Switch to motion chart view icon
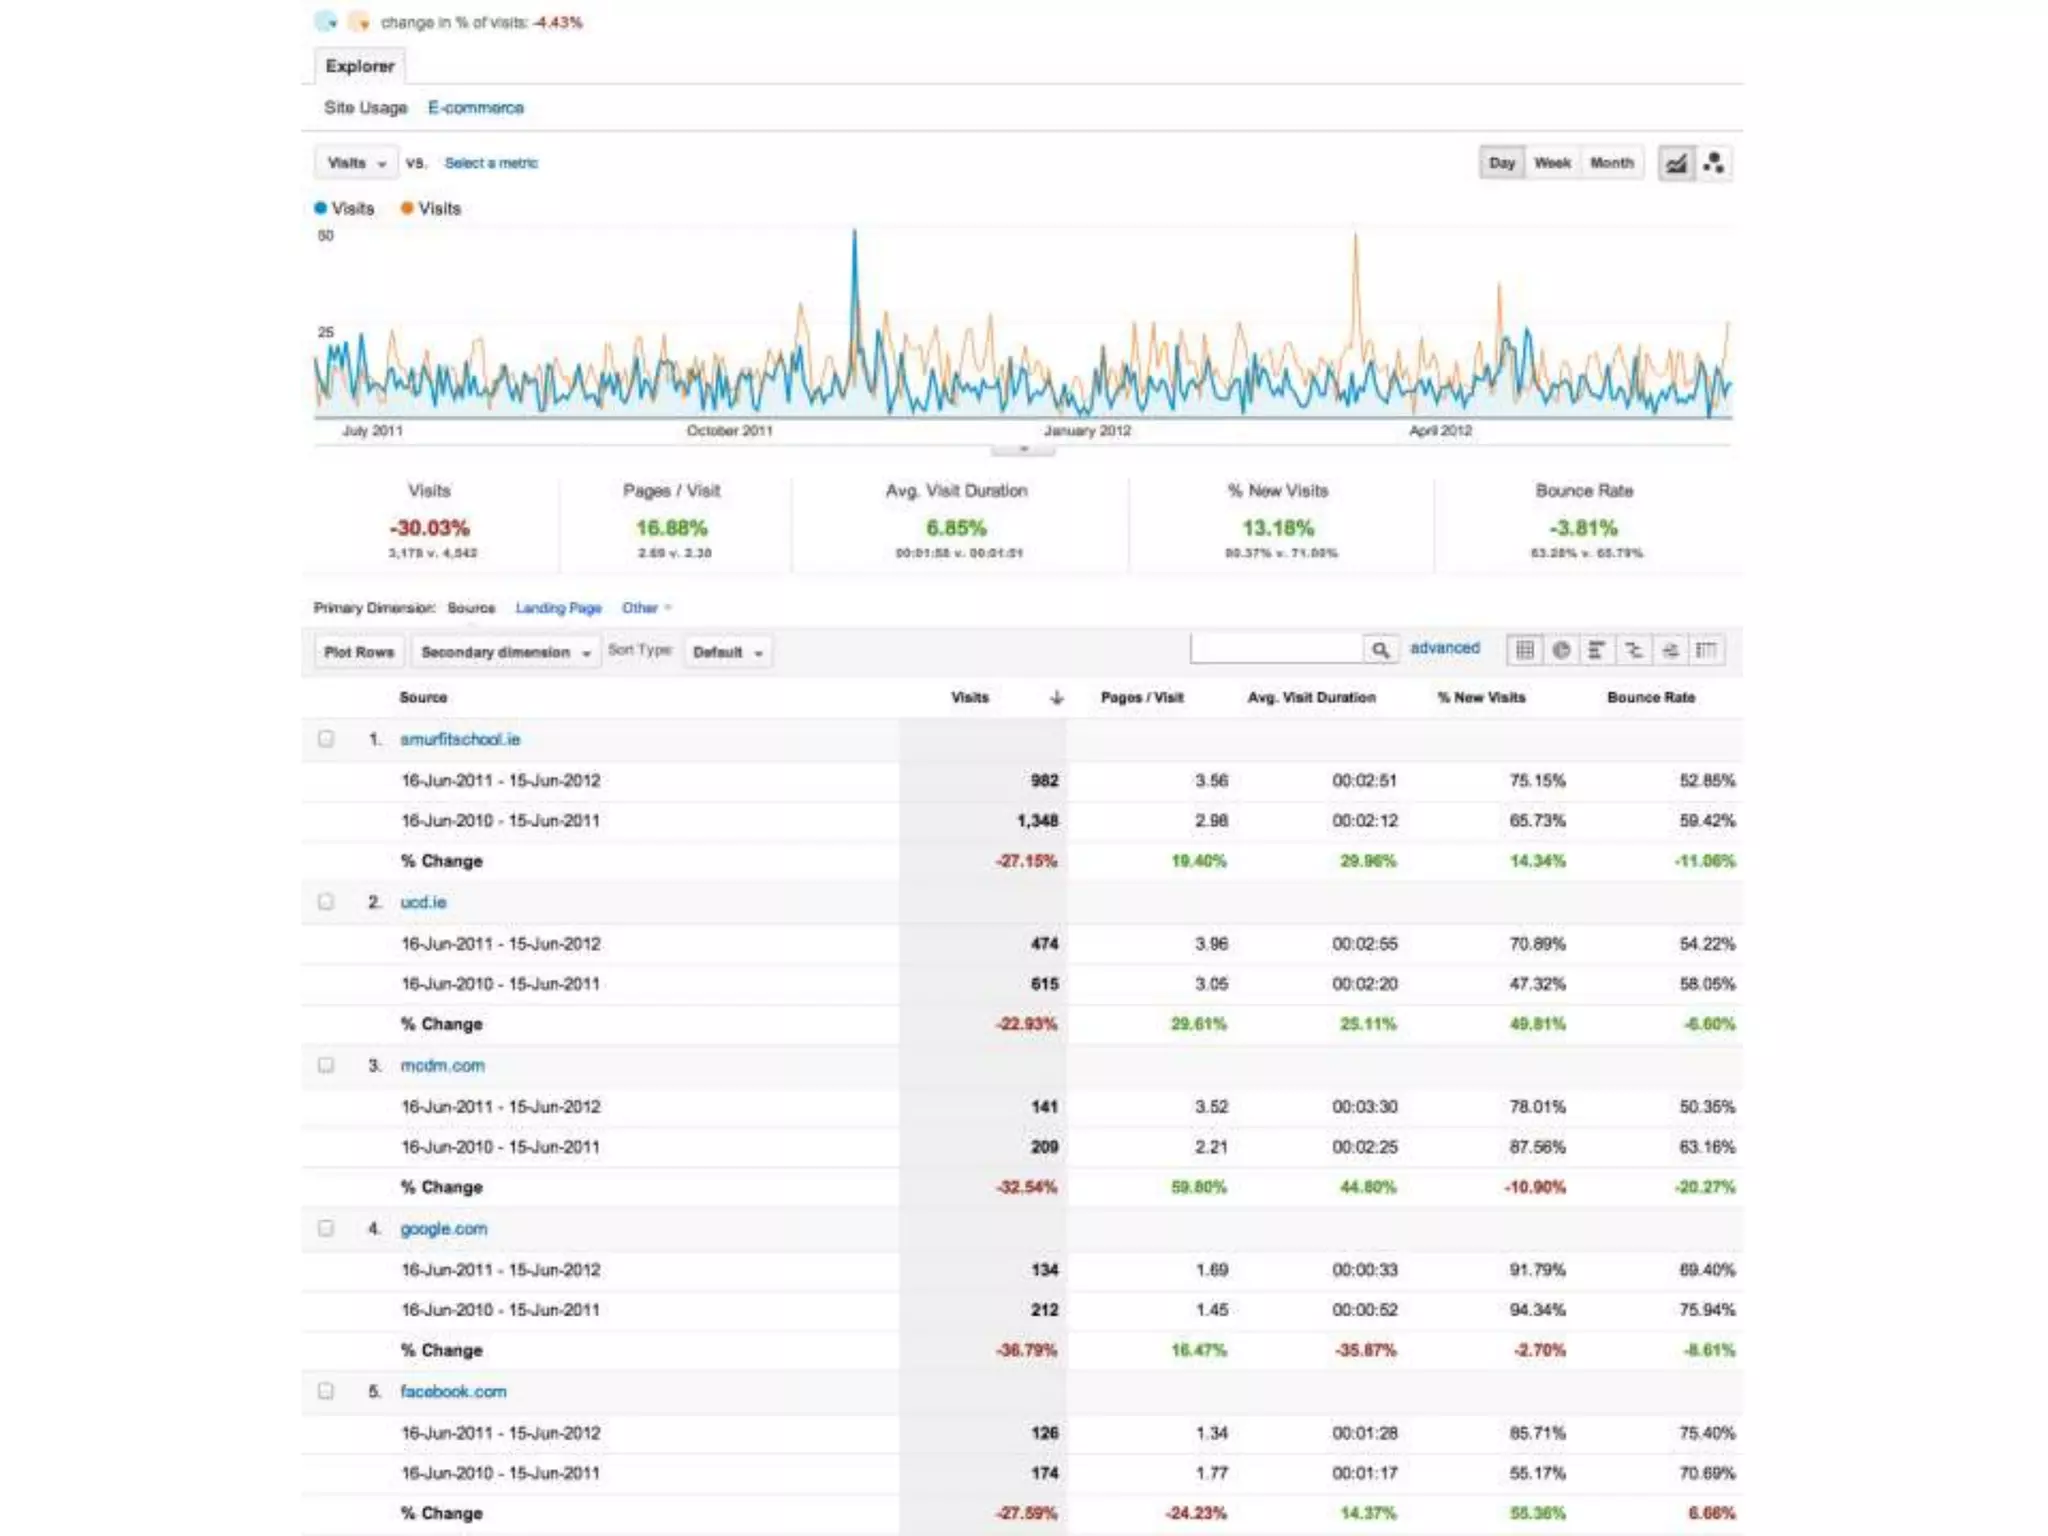Image resolution: width=2048 pixels, height=1536 pixels. tap(1714, 163)
